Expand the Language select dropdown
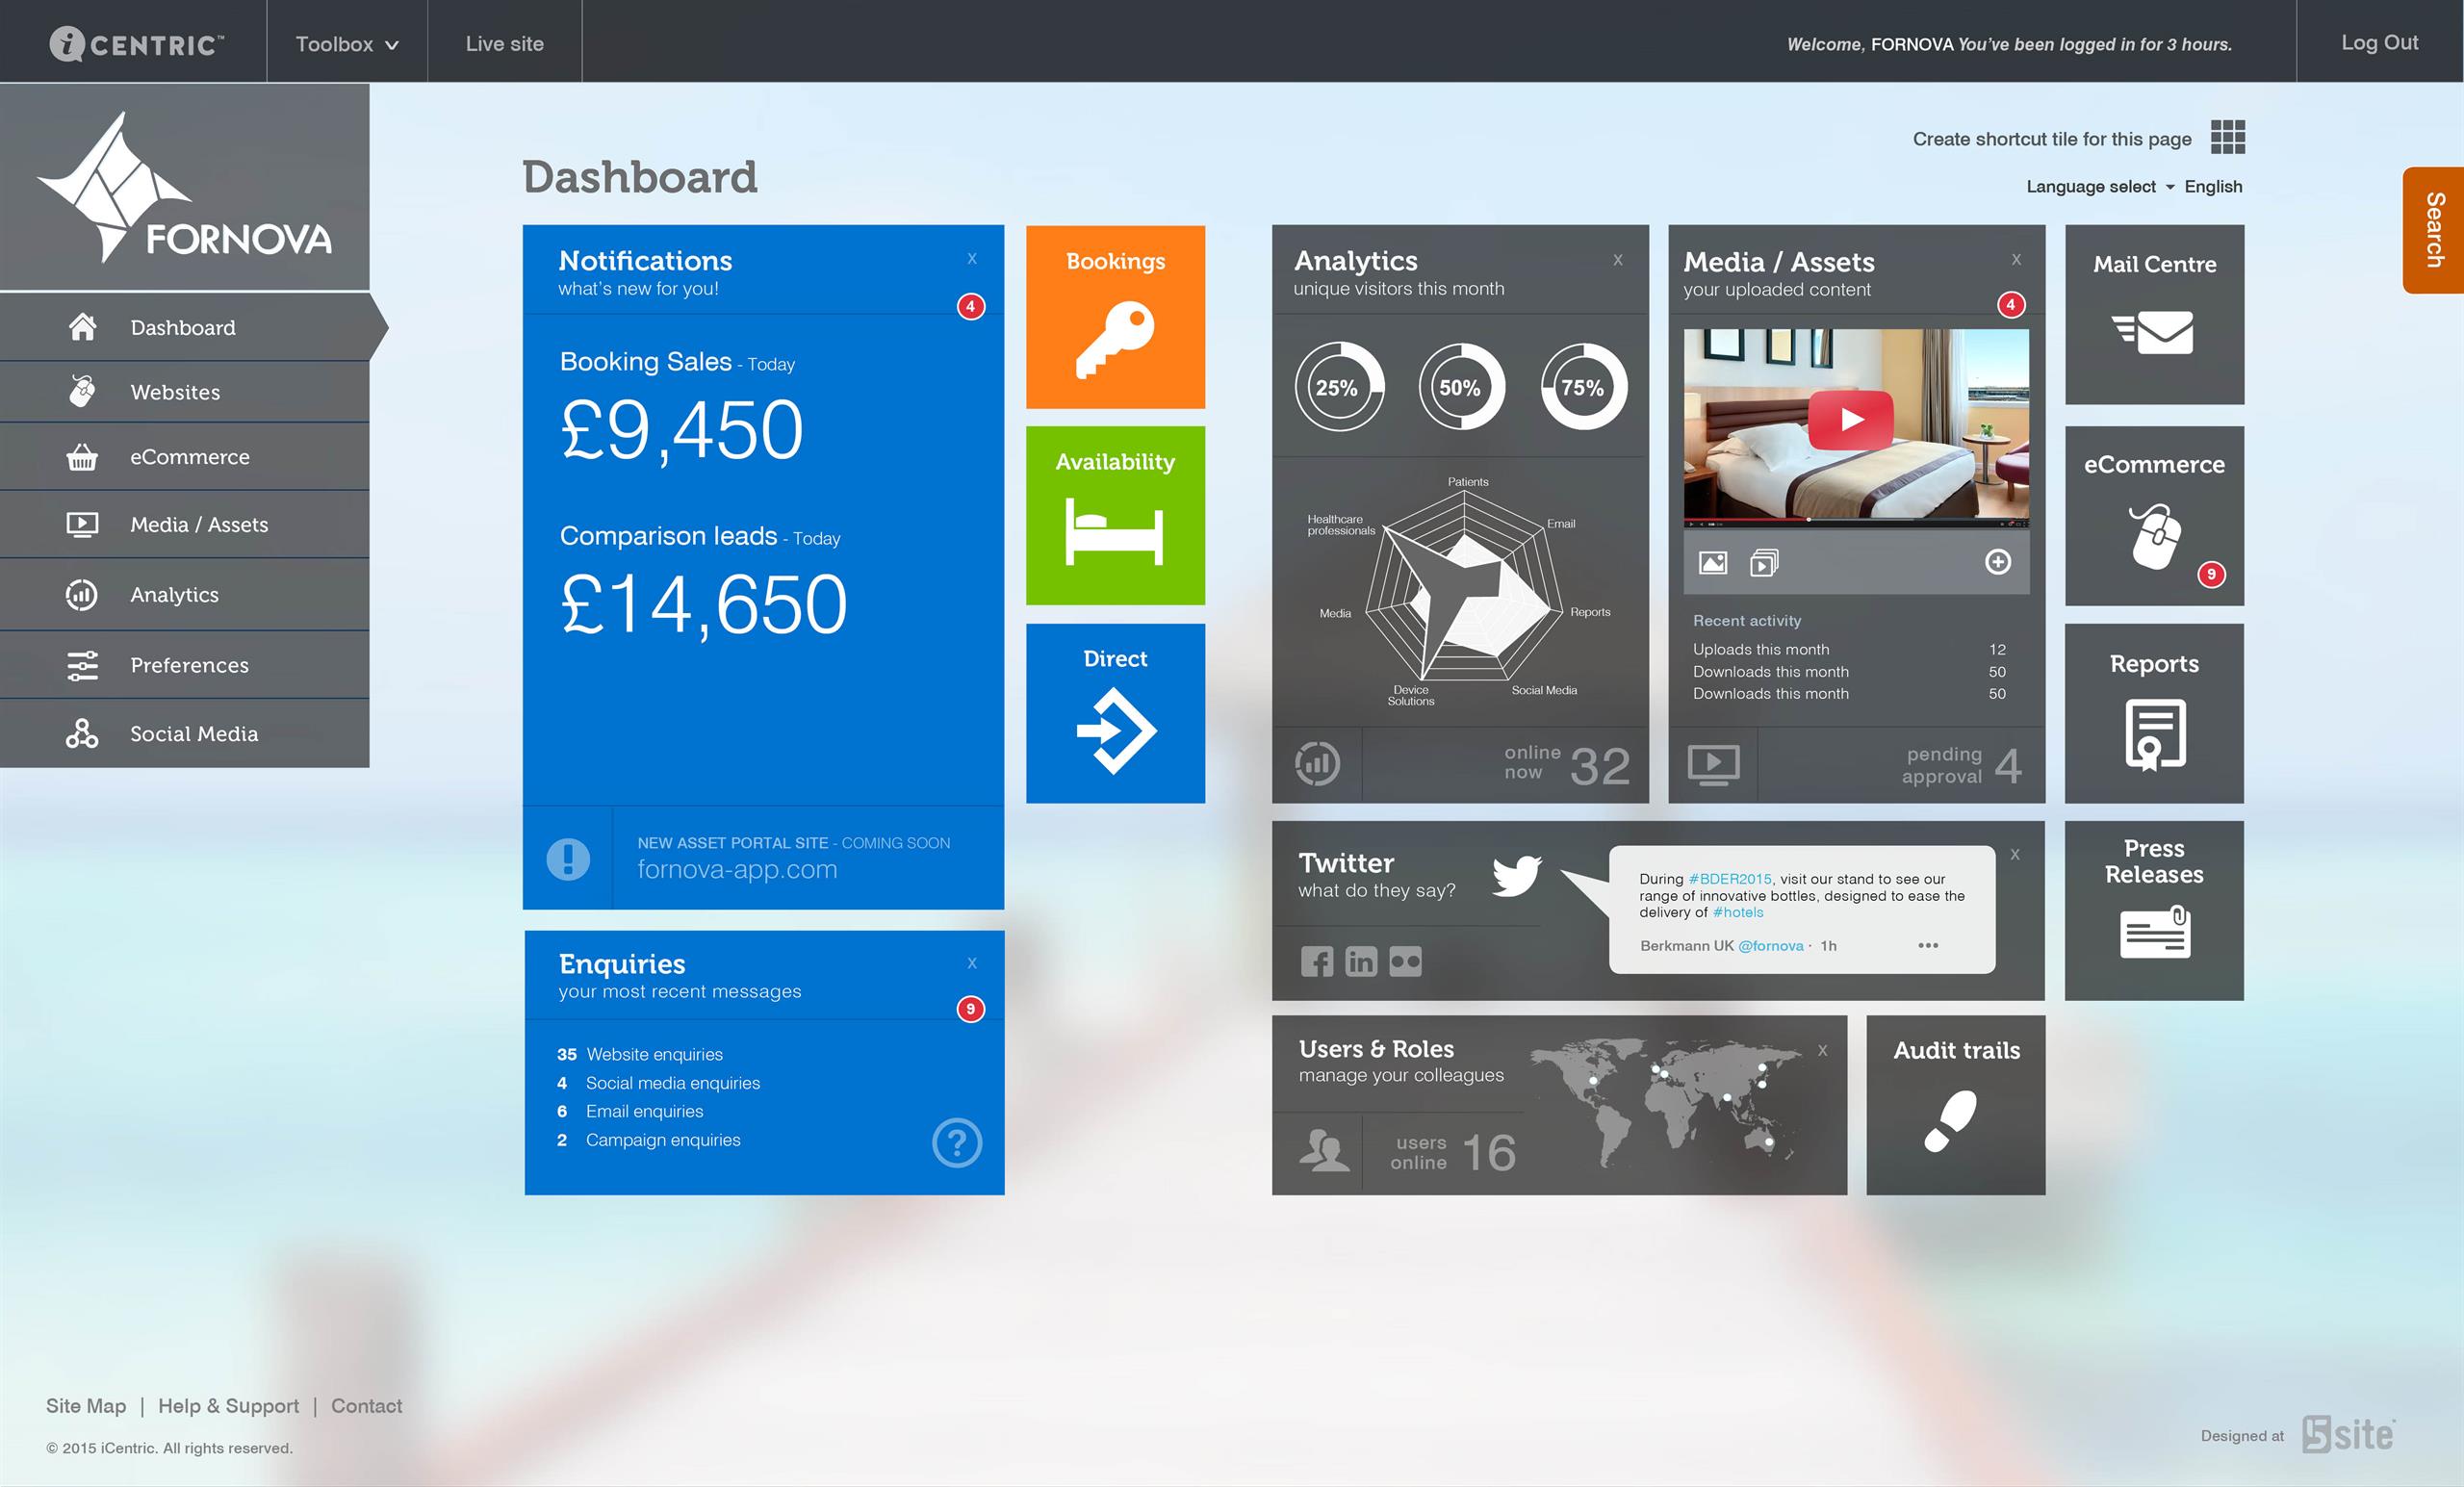Screen dimensions: 2464x1487 [2133, 186]
